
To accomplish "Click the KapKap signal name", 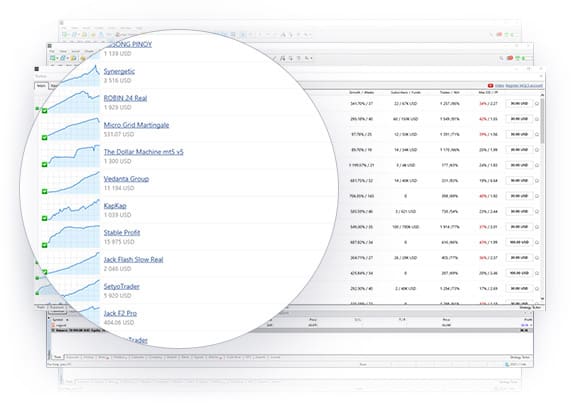I will (115, 206).
